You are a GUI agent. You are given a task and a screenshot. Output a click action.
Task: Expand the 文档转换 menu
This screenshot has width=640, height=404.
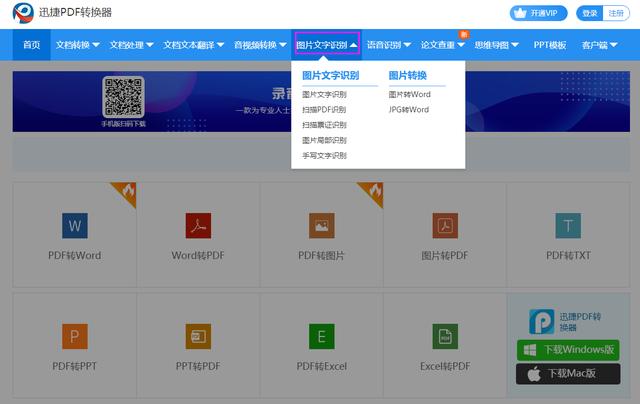coord(78,45)
